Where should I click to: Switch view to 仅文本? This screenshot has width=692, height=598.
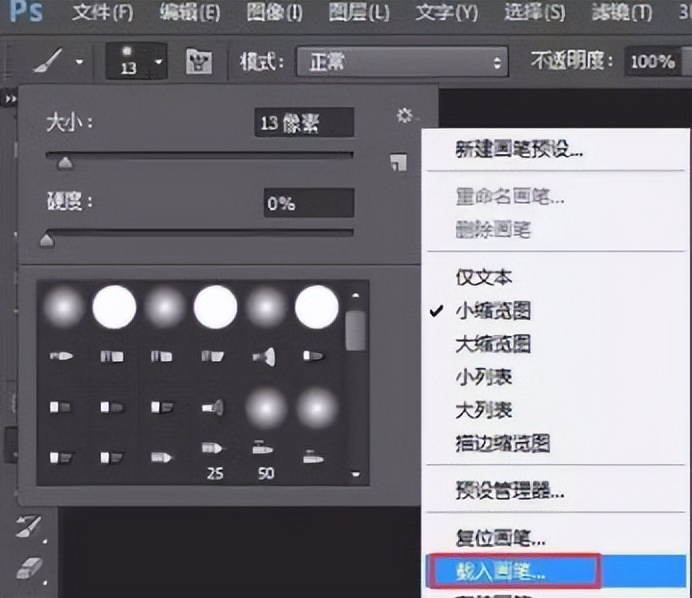coord(555,278)
